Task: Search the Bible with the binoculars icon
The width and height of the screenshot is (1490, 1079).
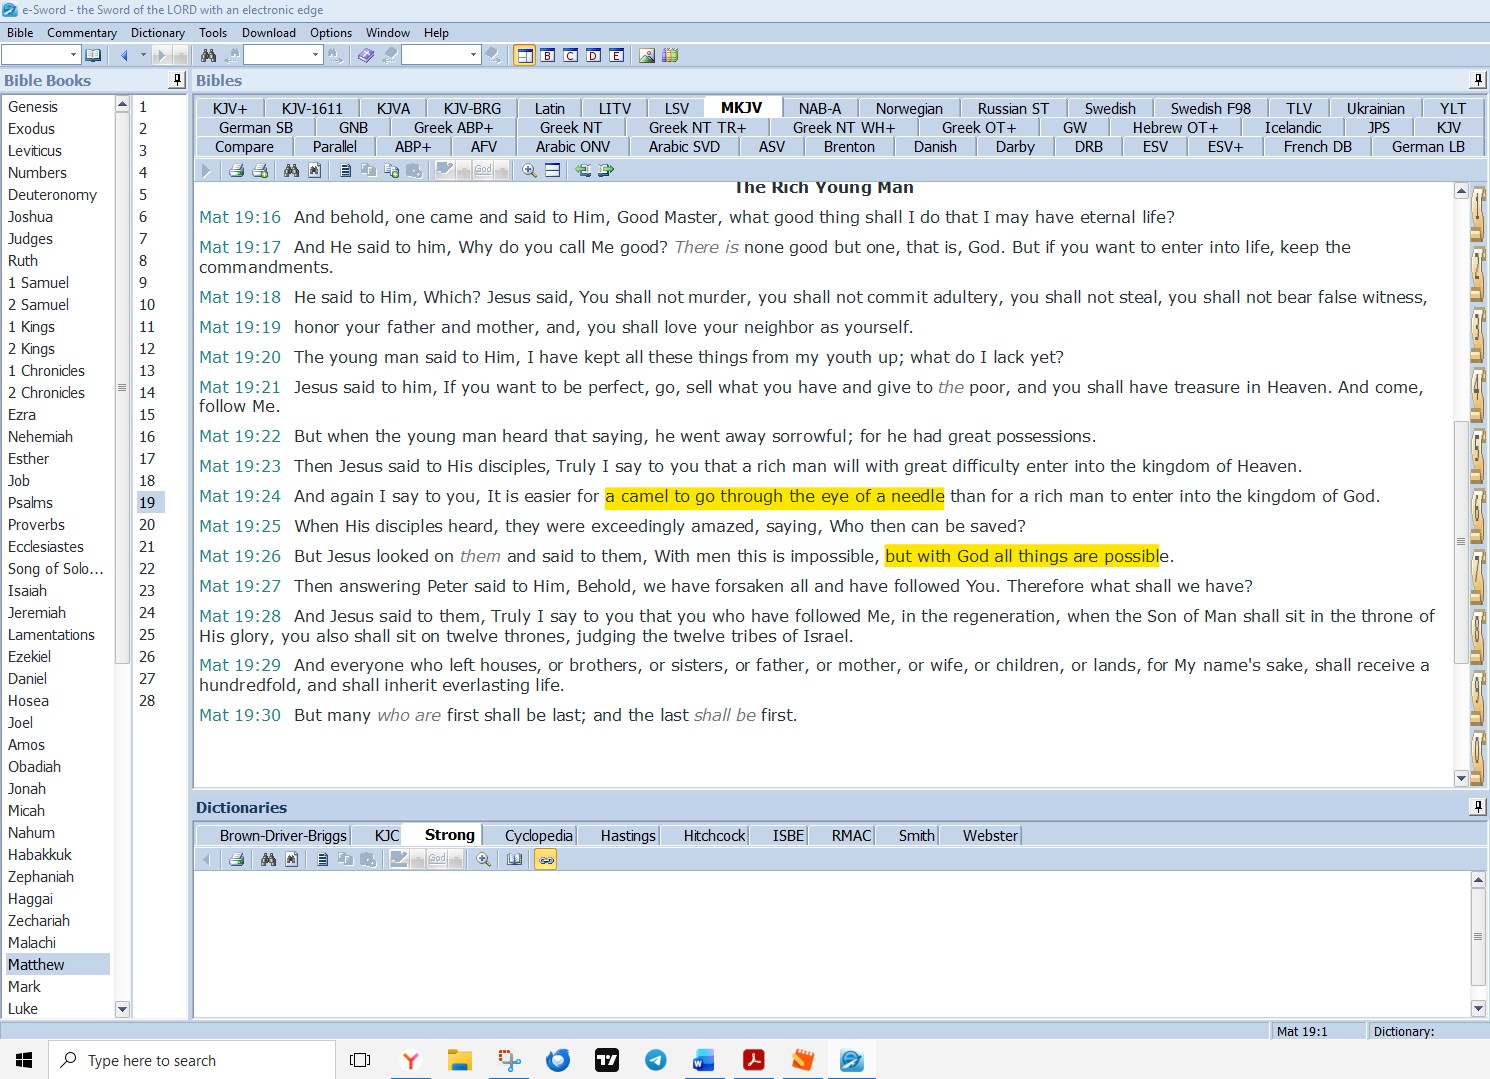Action: (x=291, y=171)
